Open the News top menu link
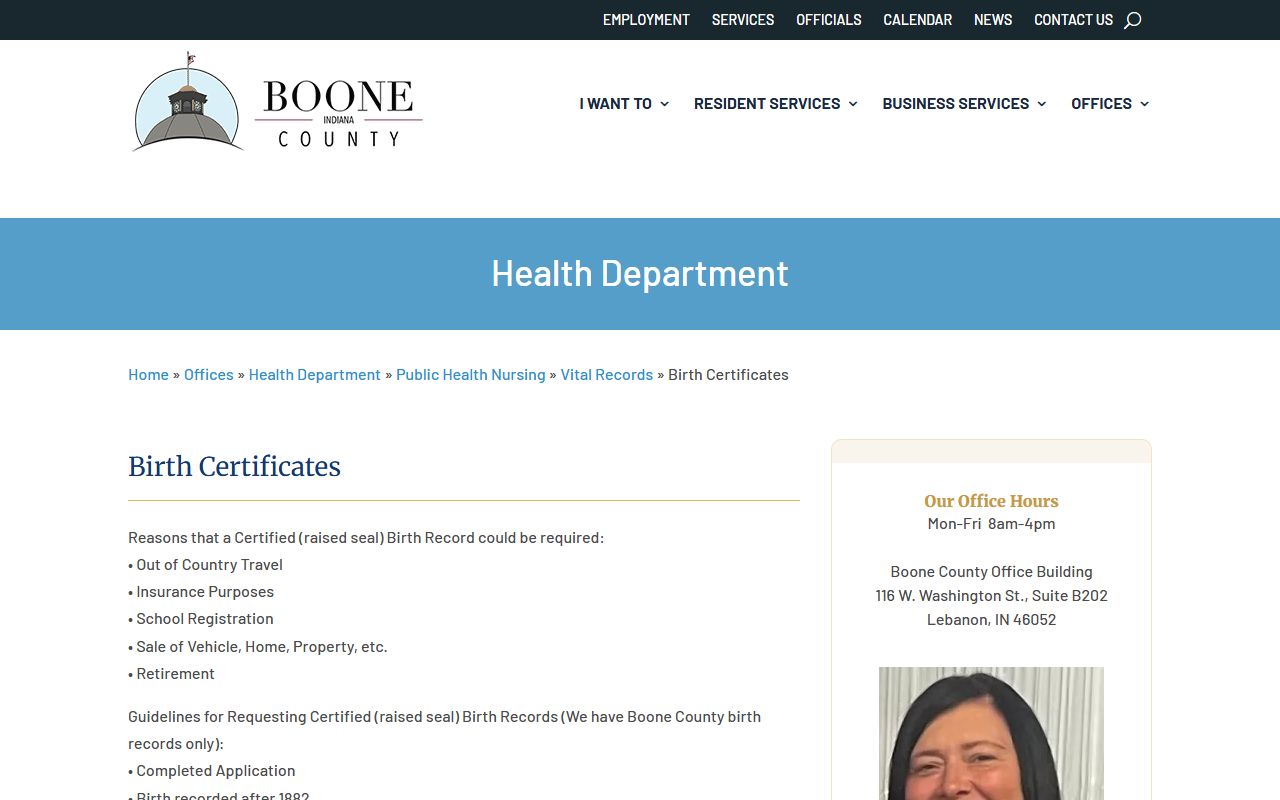Viewport: 1280px width, 800px height. 993,20
